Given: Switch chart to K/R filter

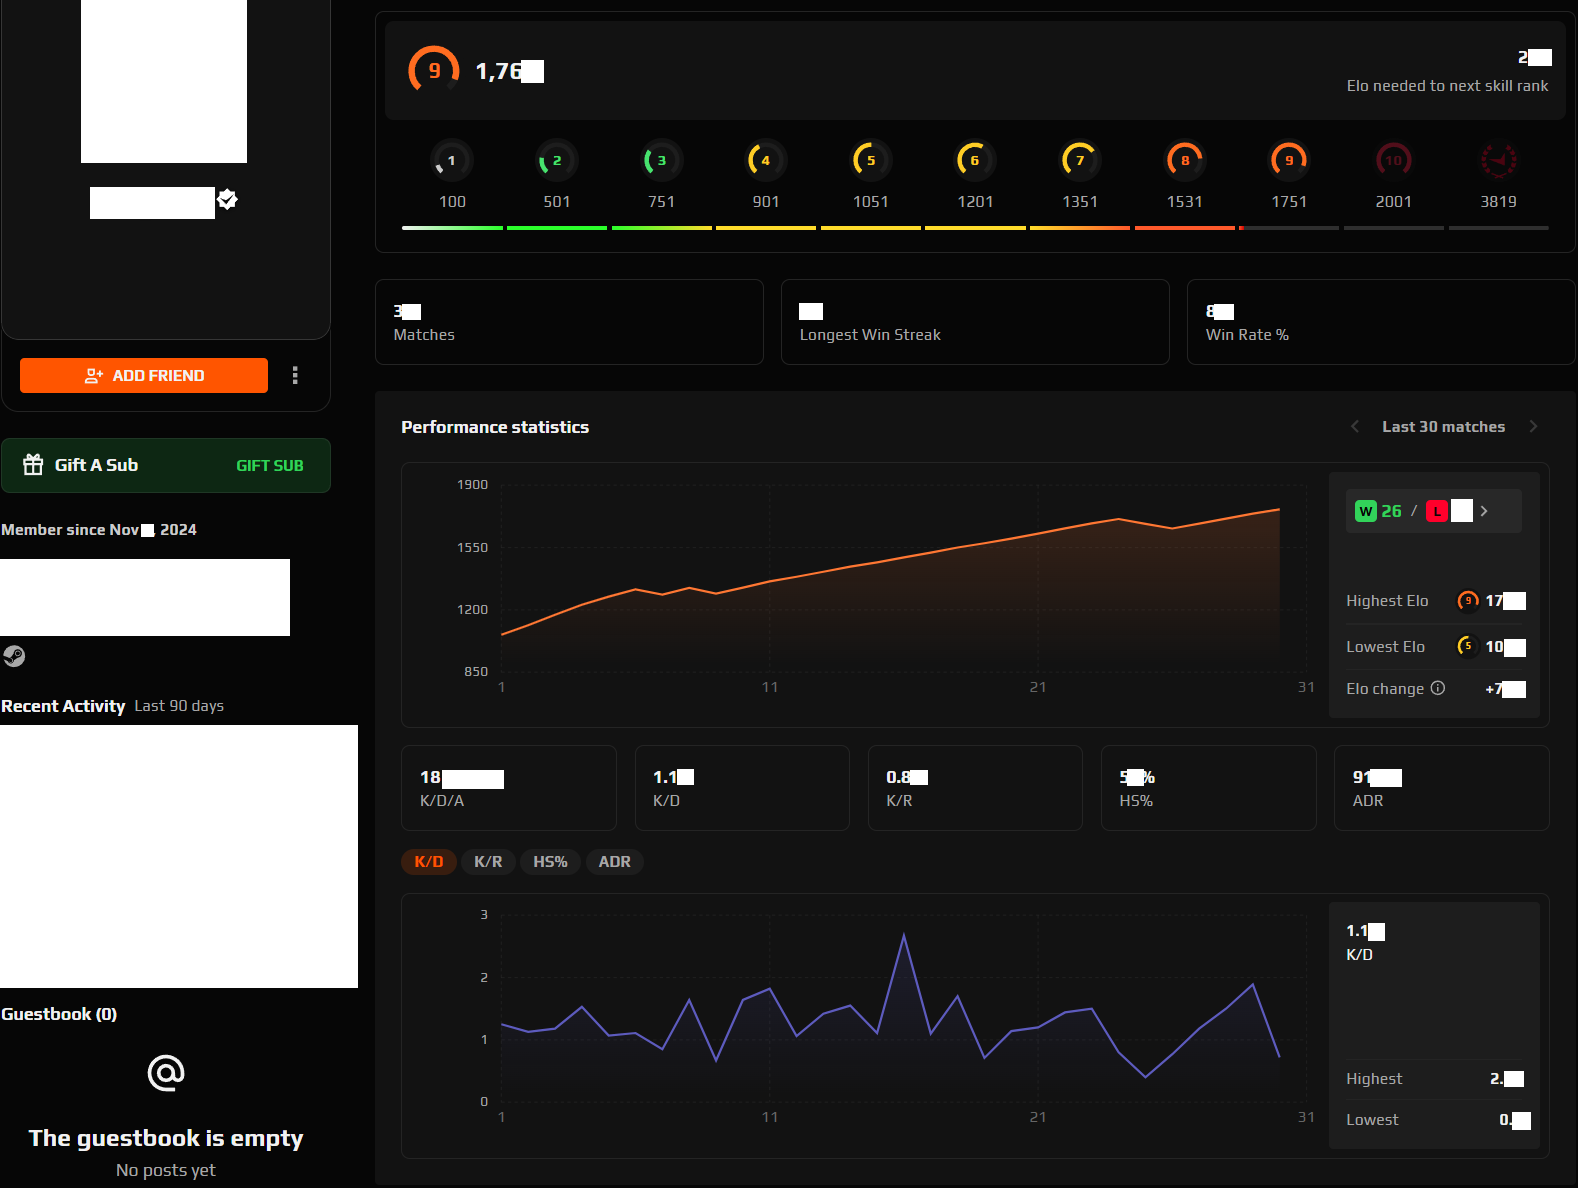Looking at the screenshot, I should 488,862.
